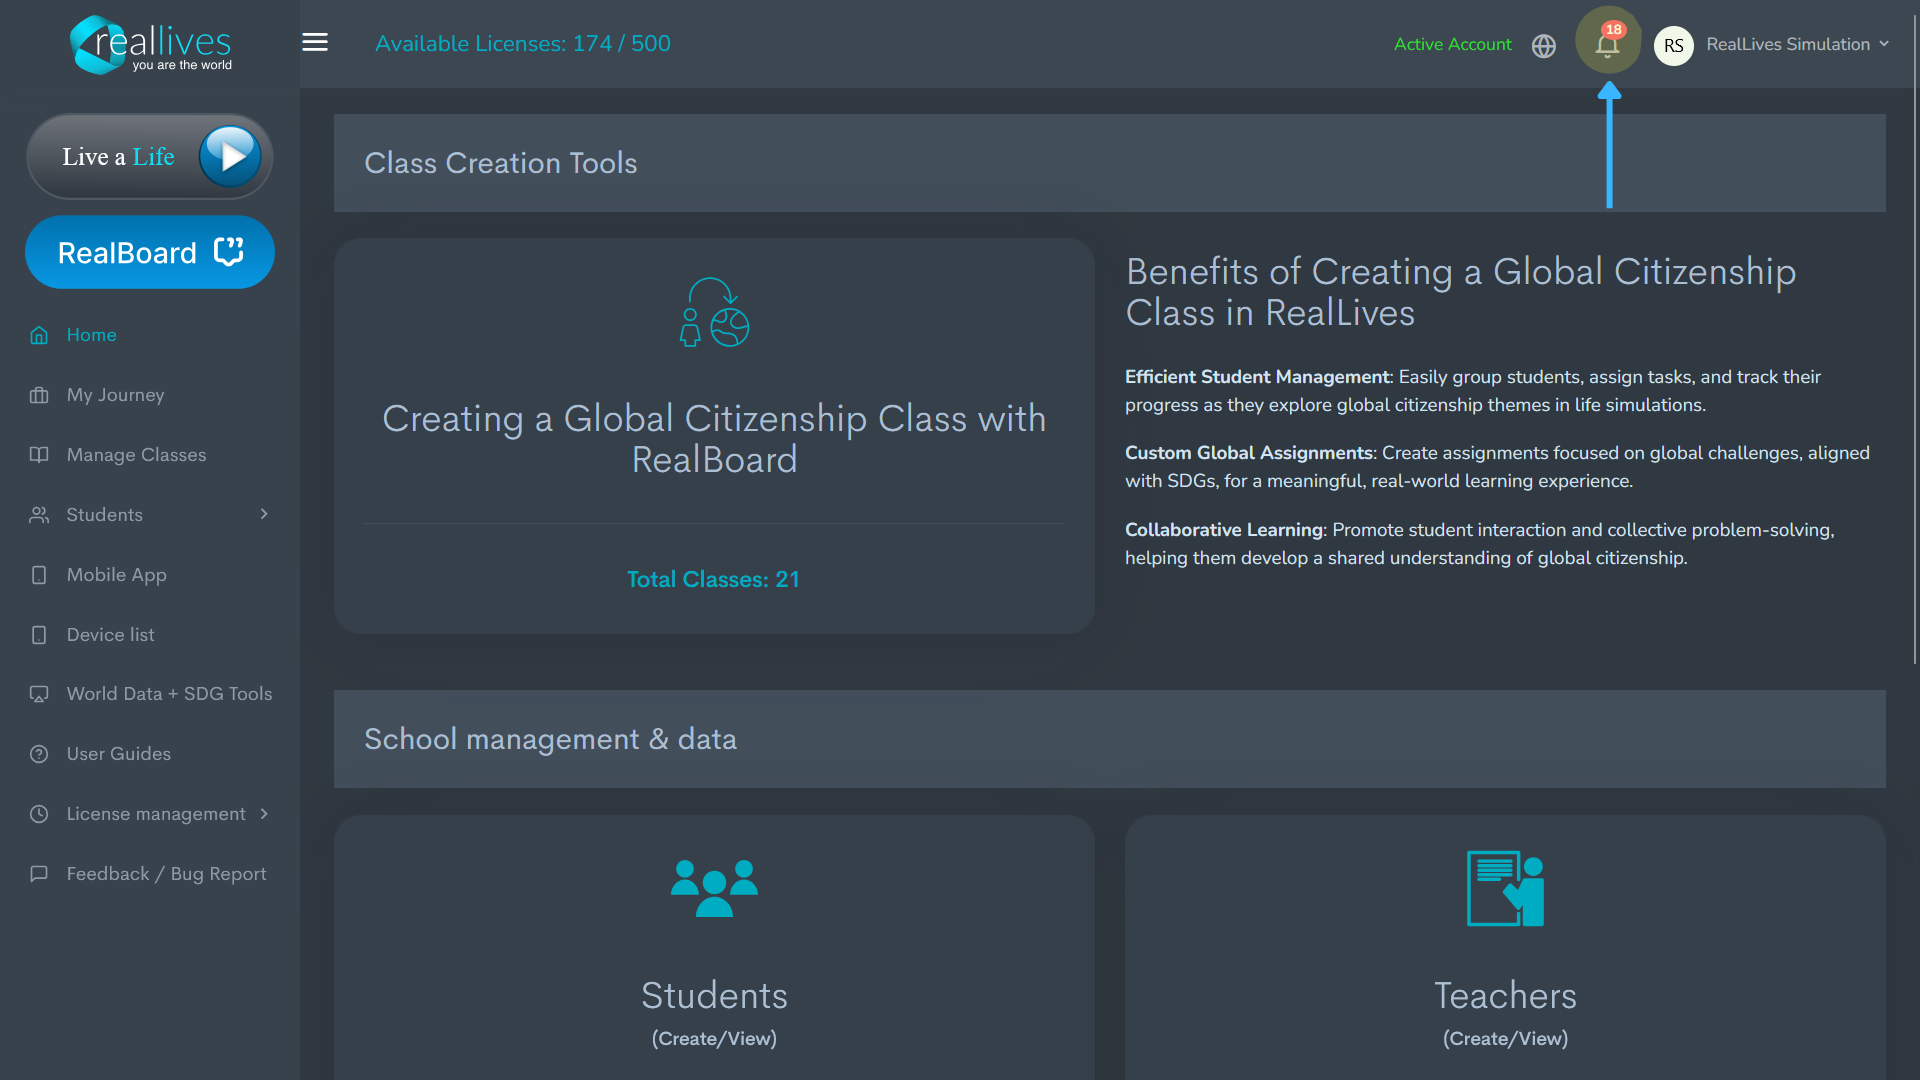Click the Class Creation Tools header
Image resolution: width=1920 pixels, height=1080 pixels.
pos(1110,163)
